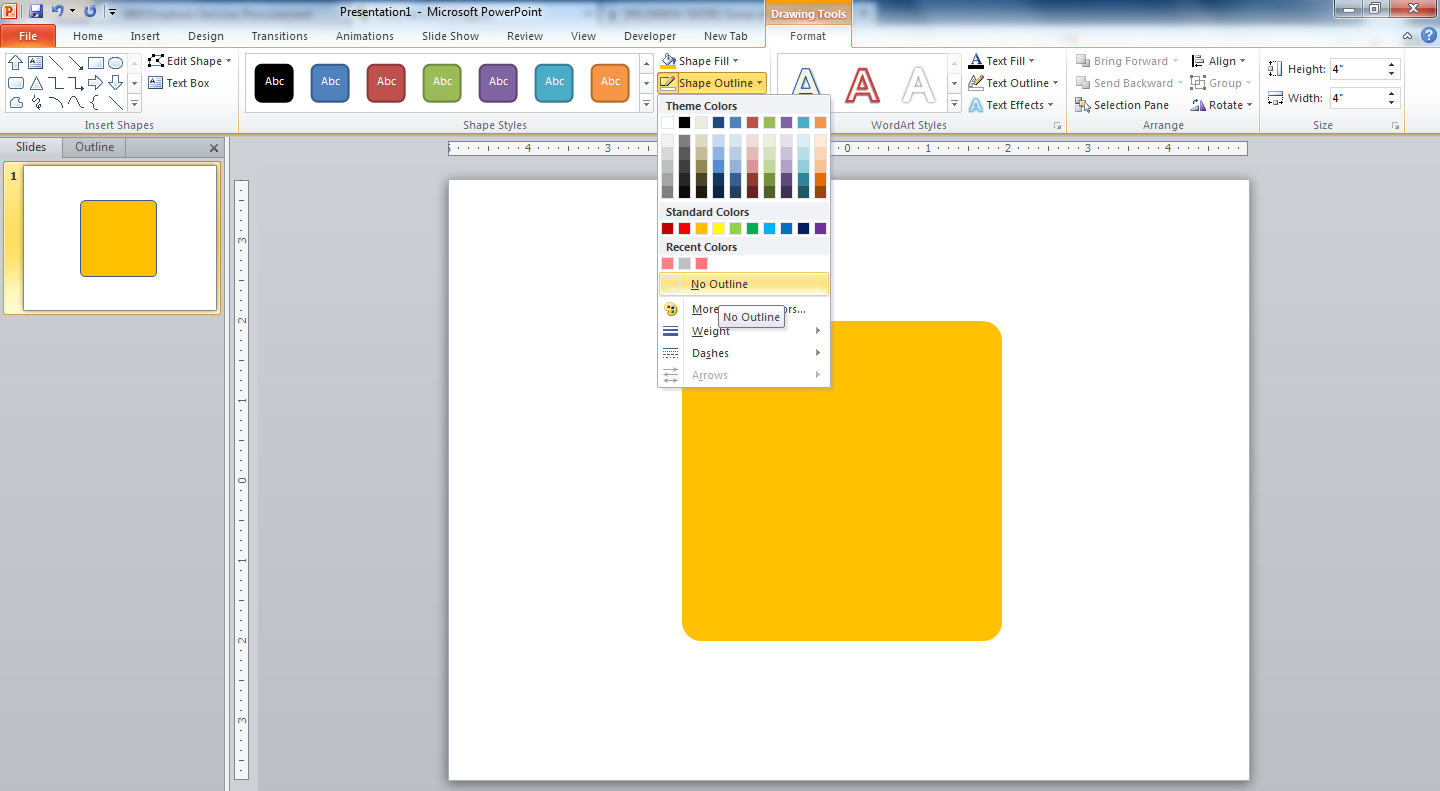Open the Text Outline dropdown
The height and width of the screenshot is (791, 1440).
[x=1014, y=83]
